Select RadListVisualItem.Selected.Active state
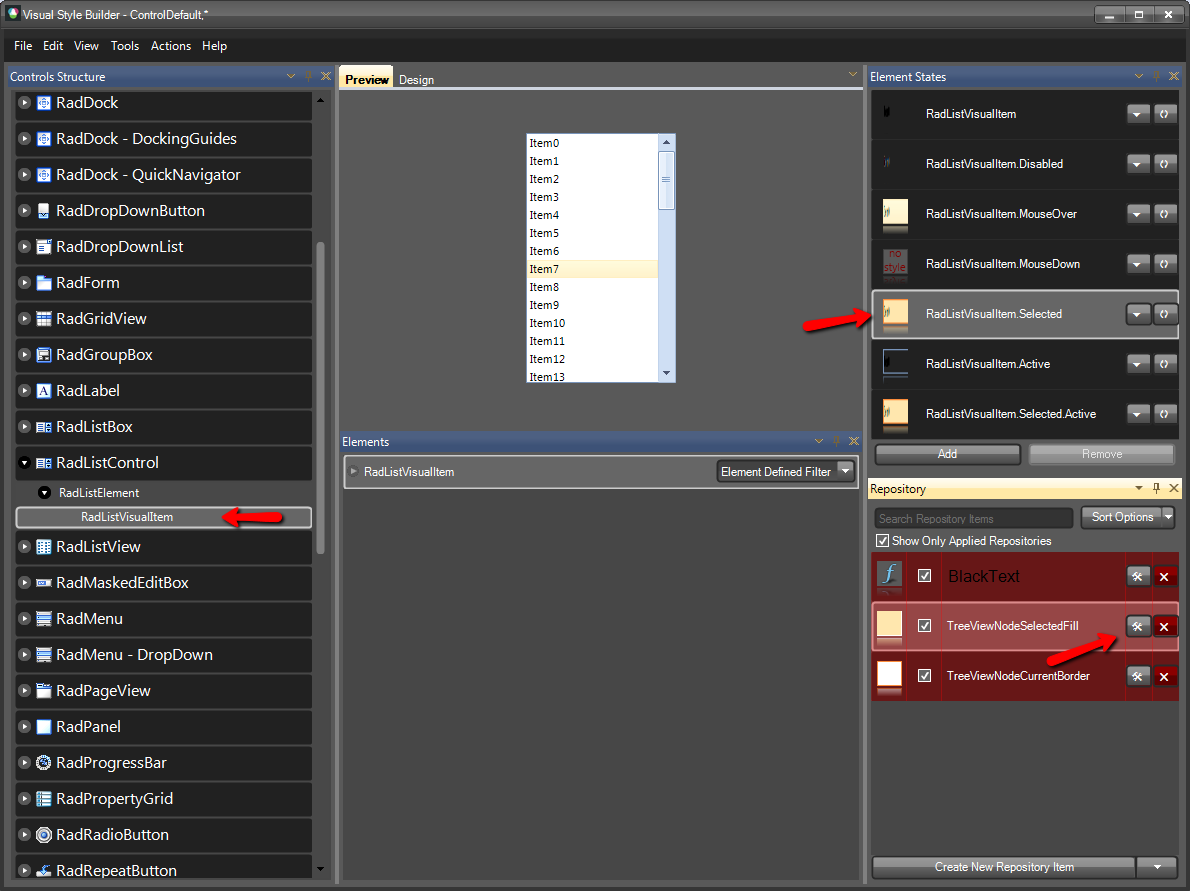1190x891 pixels. (1025, 414)
